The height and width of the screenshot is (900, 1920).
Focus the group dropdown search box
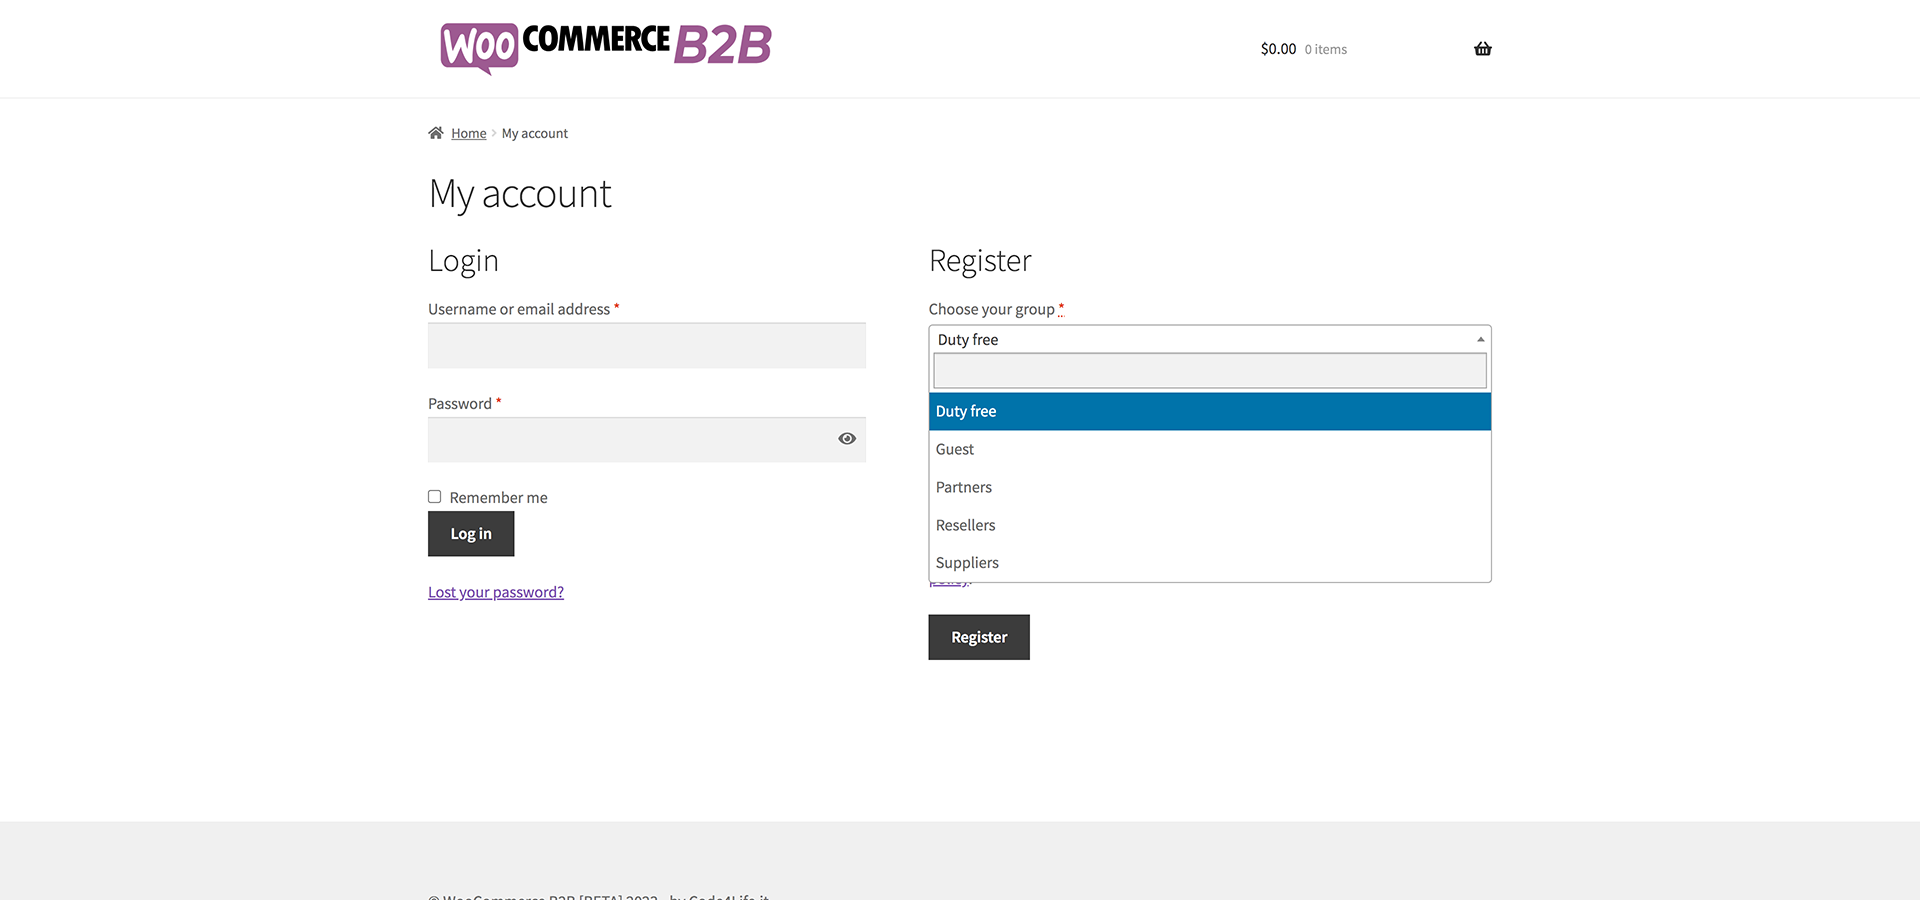click(x=1209, y=371)
